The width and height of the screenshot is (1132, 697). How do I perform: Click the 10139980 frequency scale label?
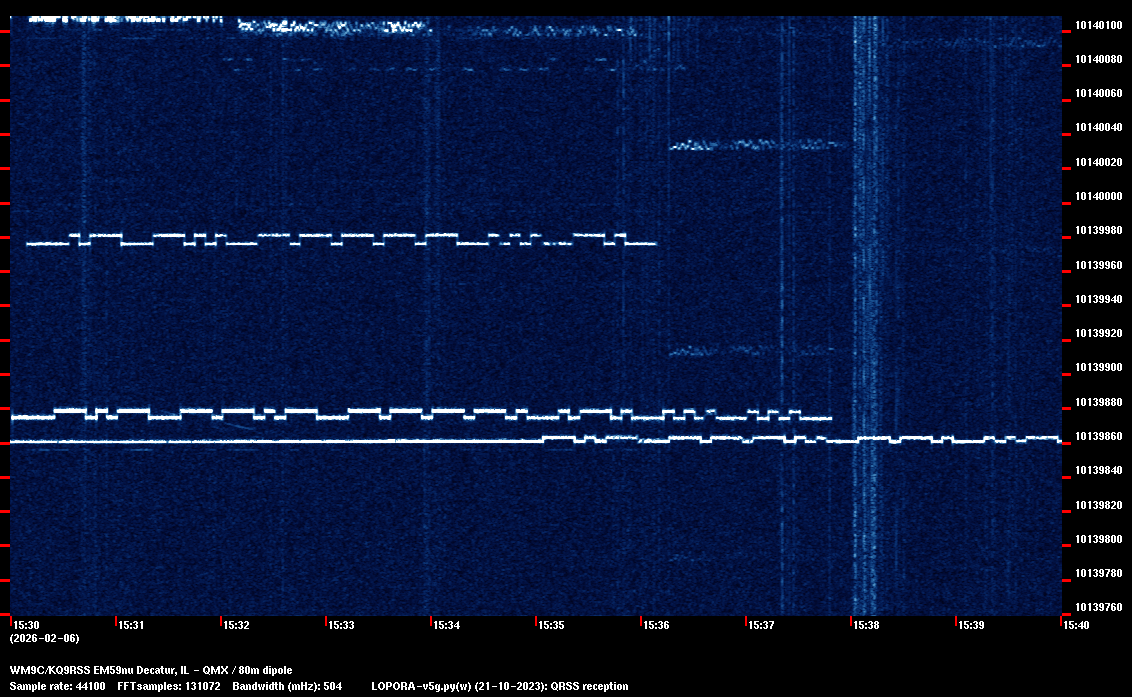pos(1097,231)
